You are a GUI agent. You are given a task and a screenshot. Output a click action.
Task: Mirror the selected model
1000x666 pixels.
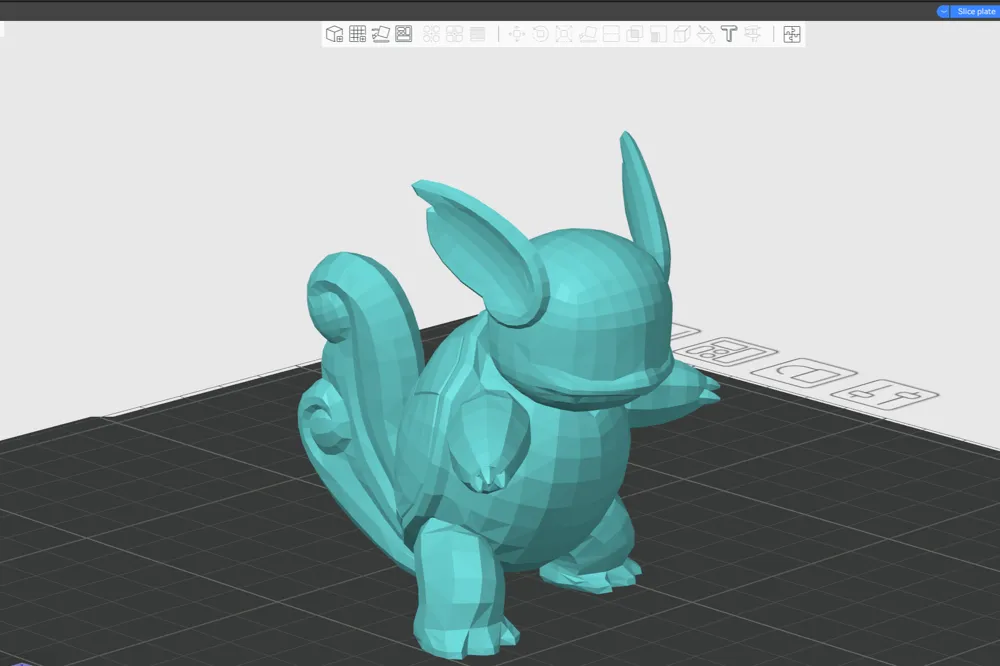pos(656,34)
